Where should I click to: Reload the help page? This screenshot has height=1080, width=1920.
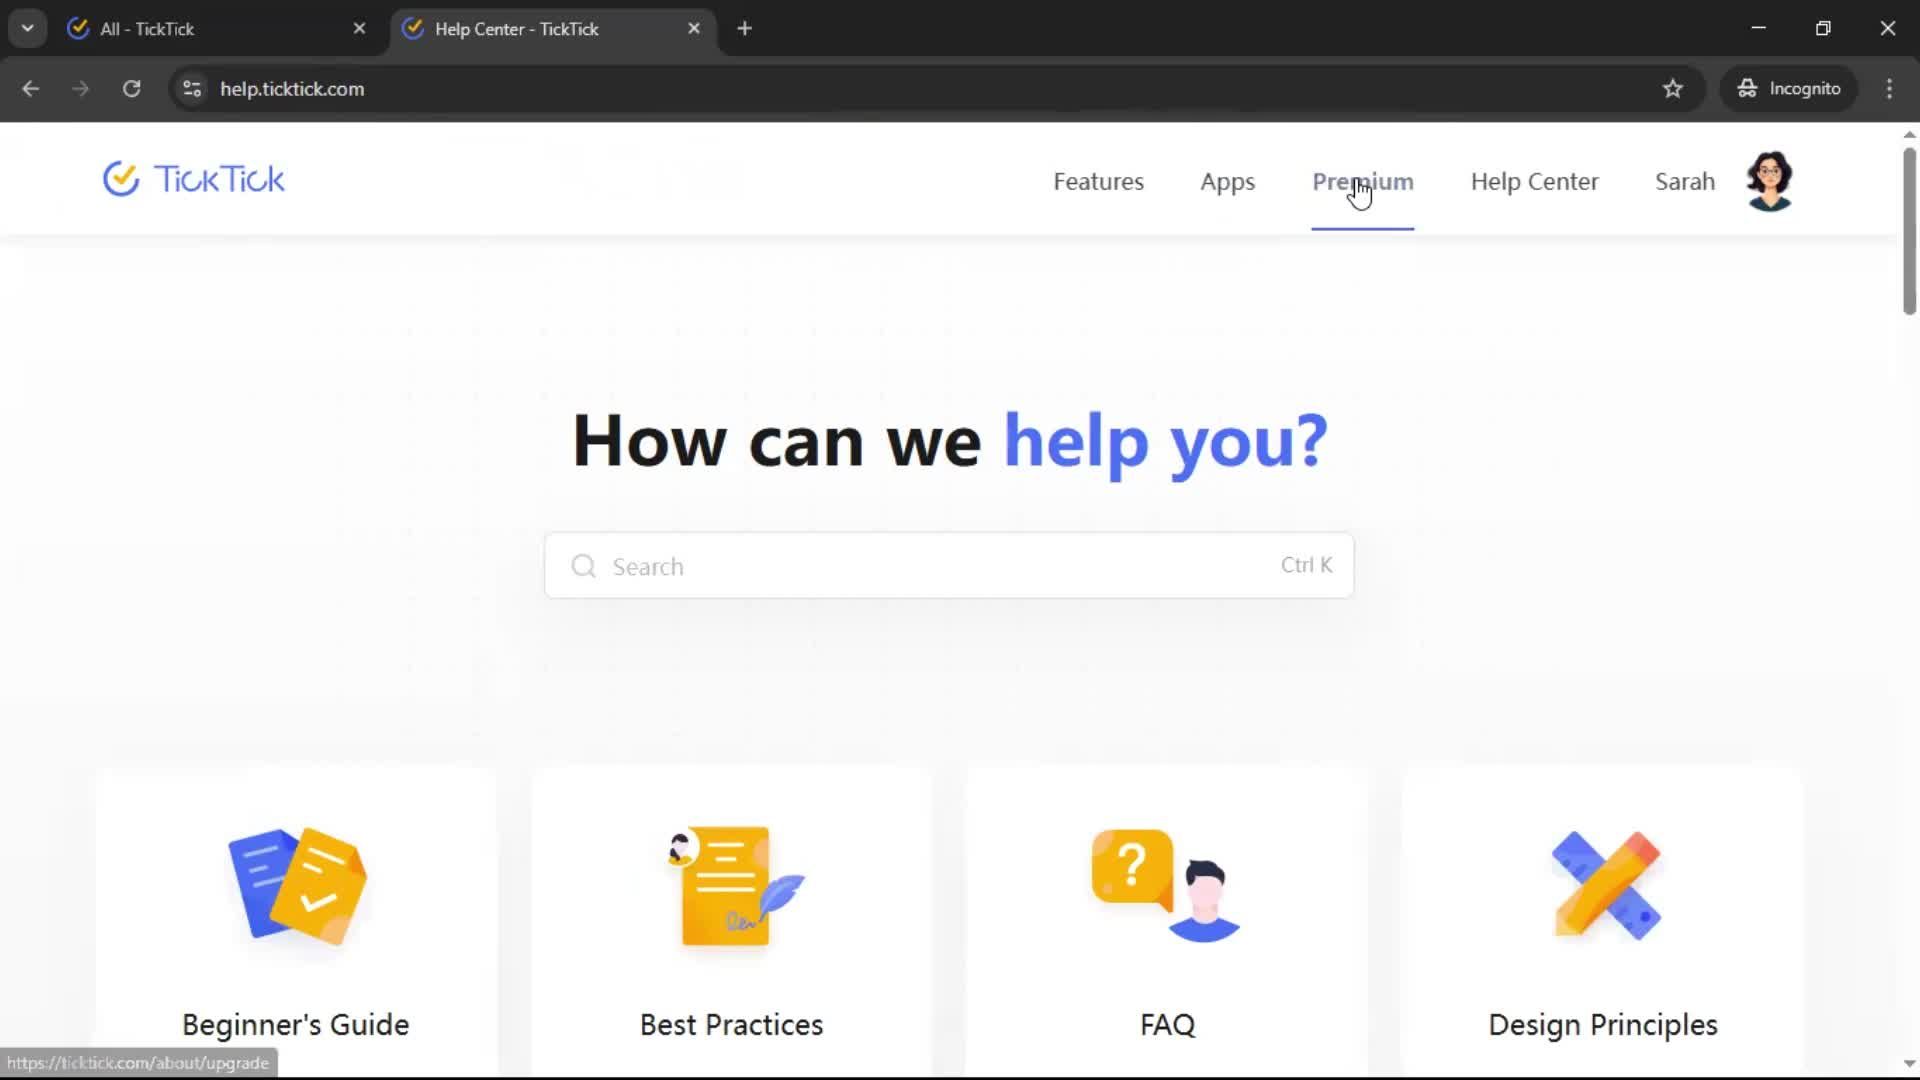click(x=131, y=89)
